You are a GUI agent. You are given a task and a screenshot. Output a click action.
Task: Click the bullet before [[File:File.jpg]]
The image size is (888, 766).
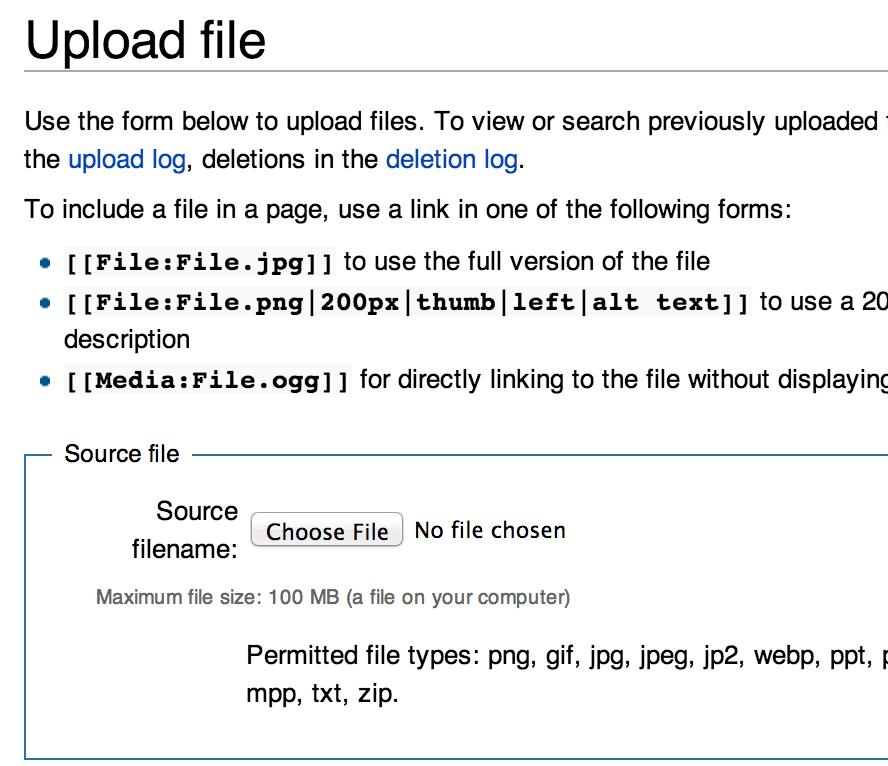(x=44, y=263)
